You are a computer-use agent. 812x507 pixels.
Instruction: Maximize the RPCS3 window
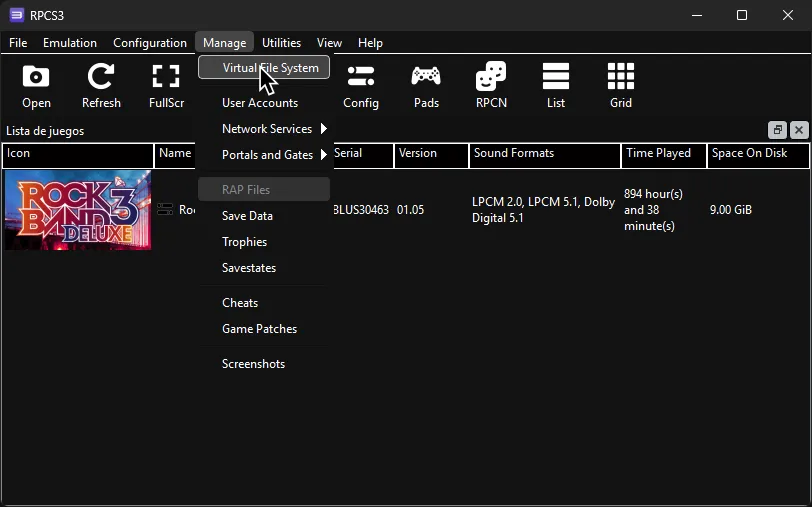(742, 15)
